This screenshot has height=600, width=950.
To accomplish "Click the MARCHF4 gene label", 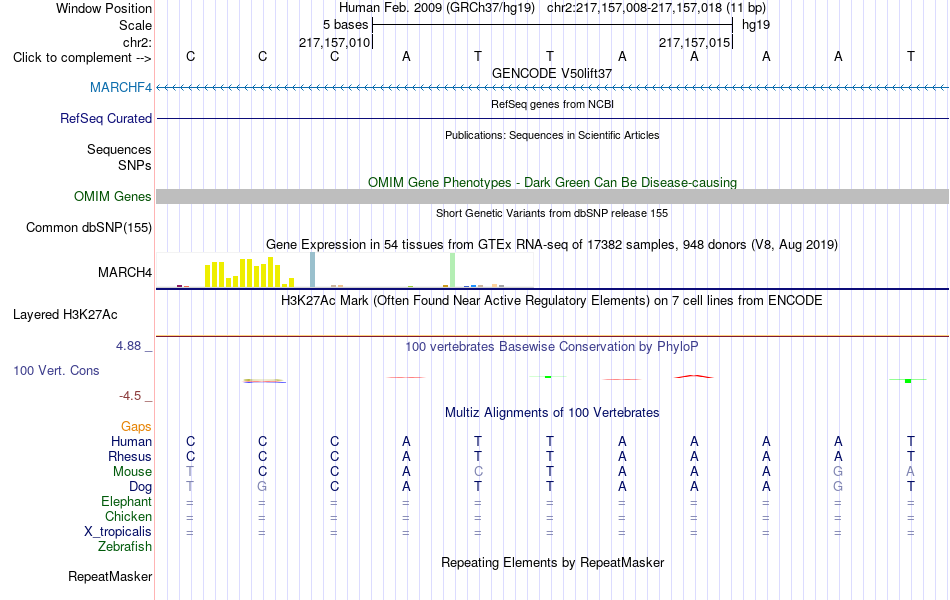I will [121, 87].
